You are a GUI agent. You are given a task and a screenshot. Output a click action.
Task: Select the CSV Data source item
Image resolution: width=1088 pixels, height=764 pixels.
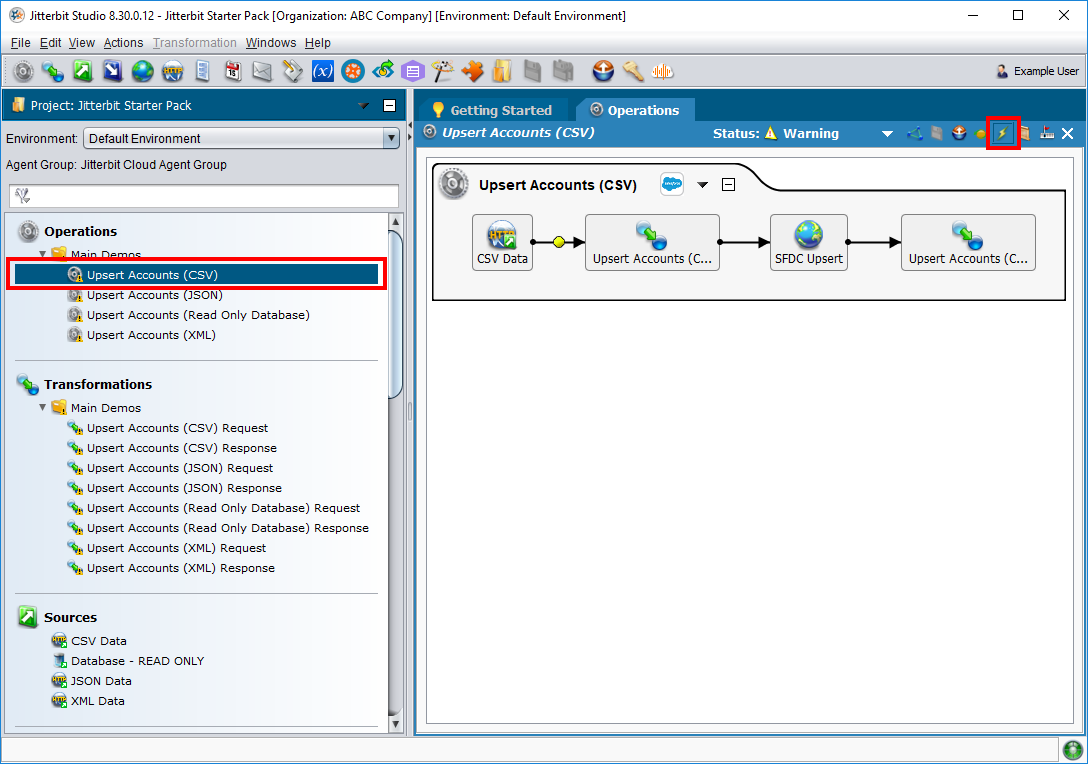click(x=98, y=641)
